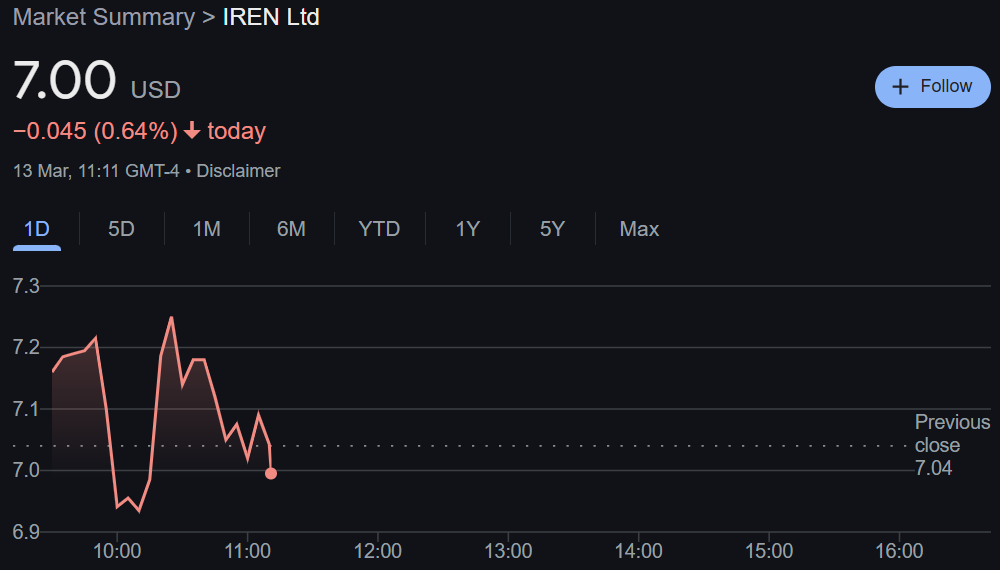Viewport: 1000px width, 570px height.
Task: Click the 7.3 price axis label
Action: coord(26,286)
